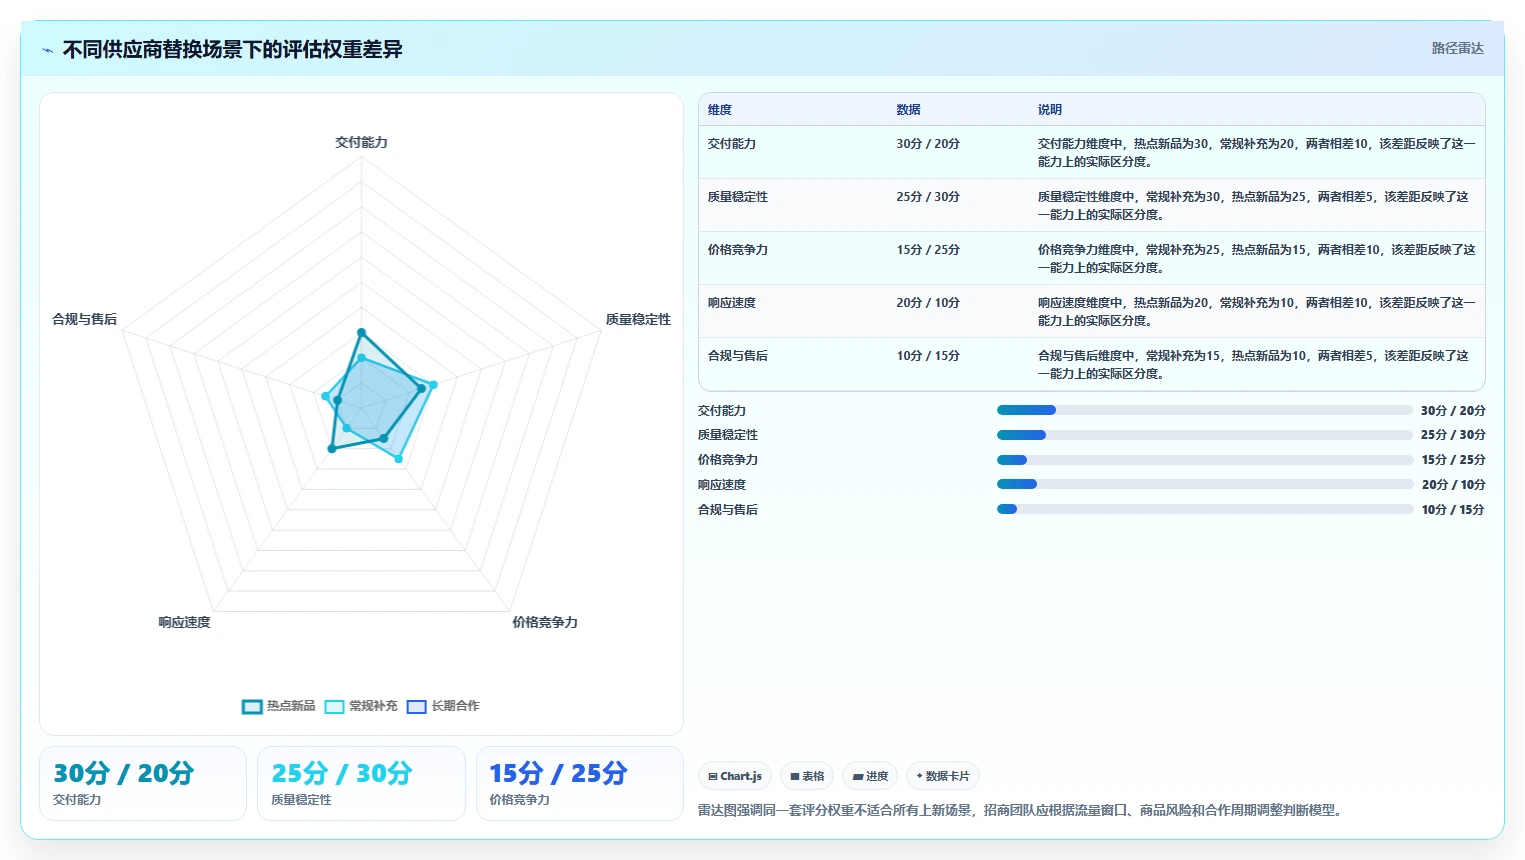This screenshot has height=860, width=1525.
Task: Click the 路径雷达 label in the header
Action: 1457,48
